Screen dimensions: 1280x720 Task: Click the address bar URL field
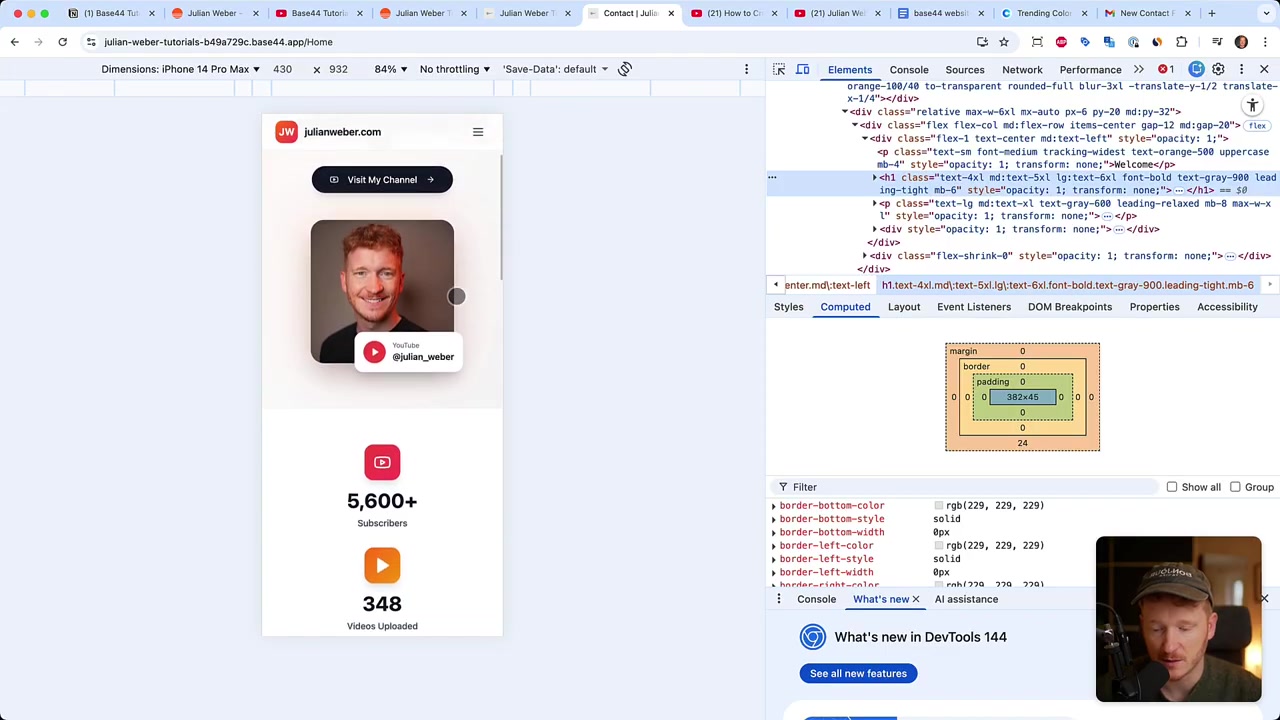point(530,42)
